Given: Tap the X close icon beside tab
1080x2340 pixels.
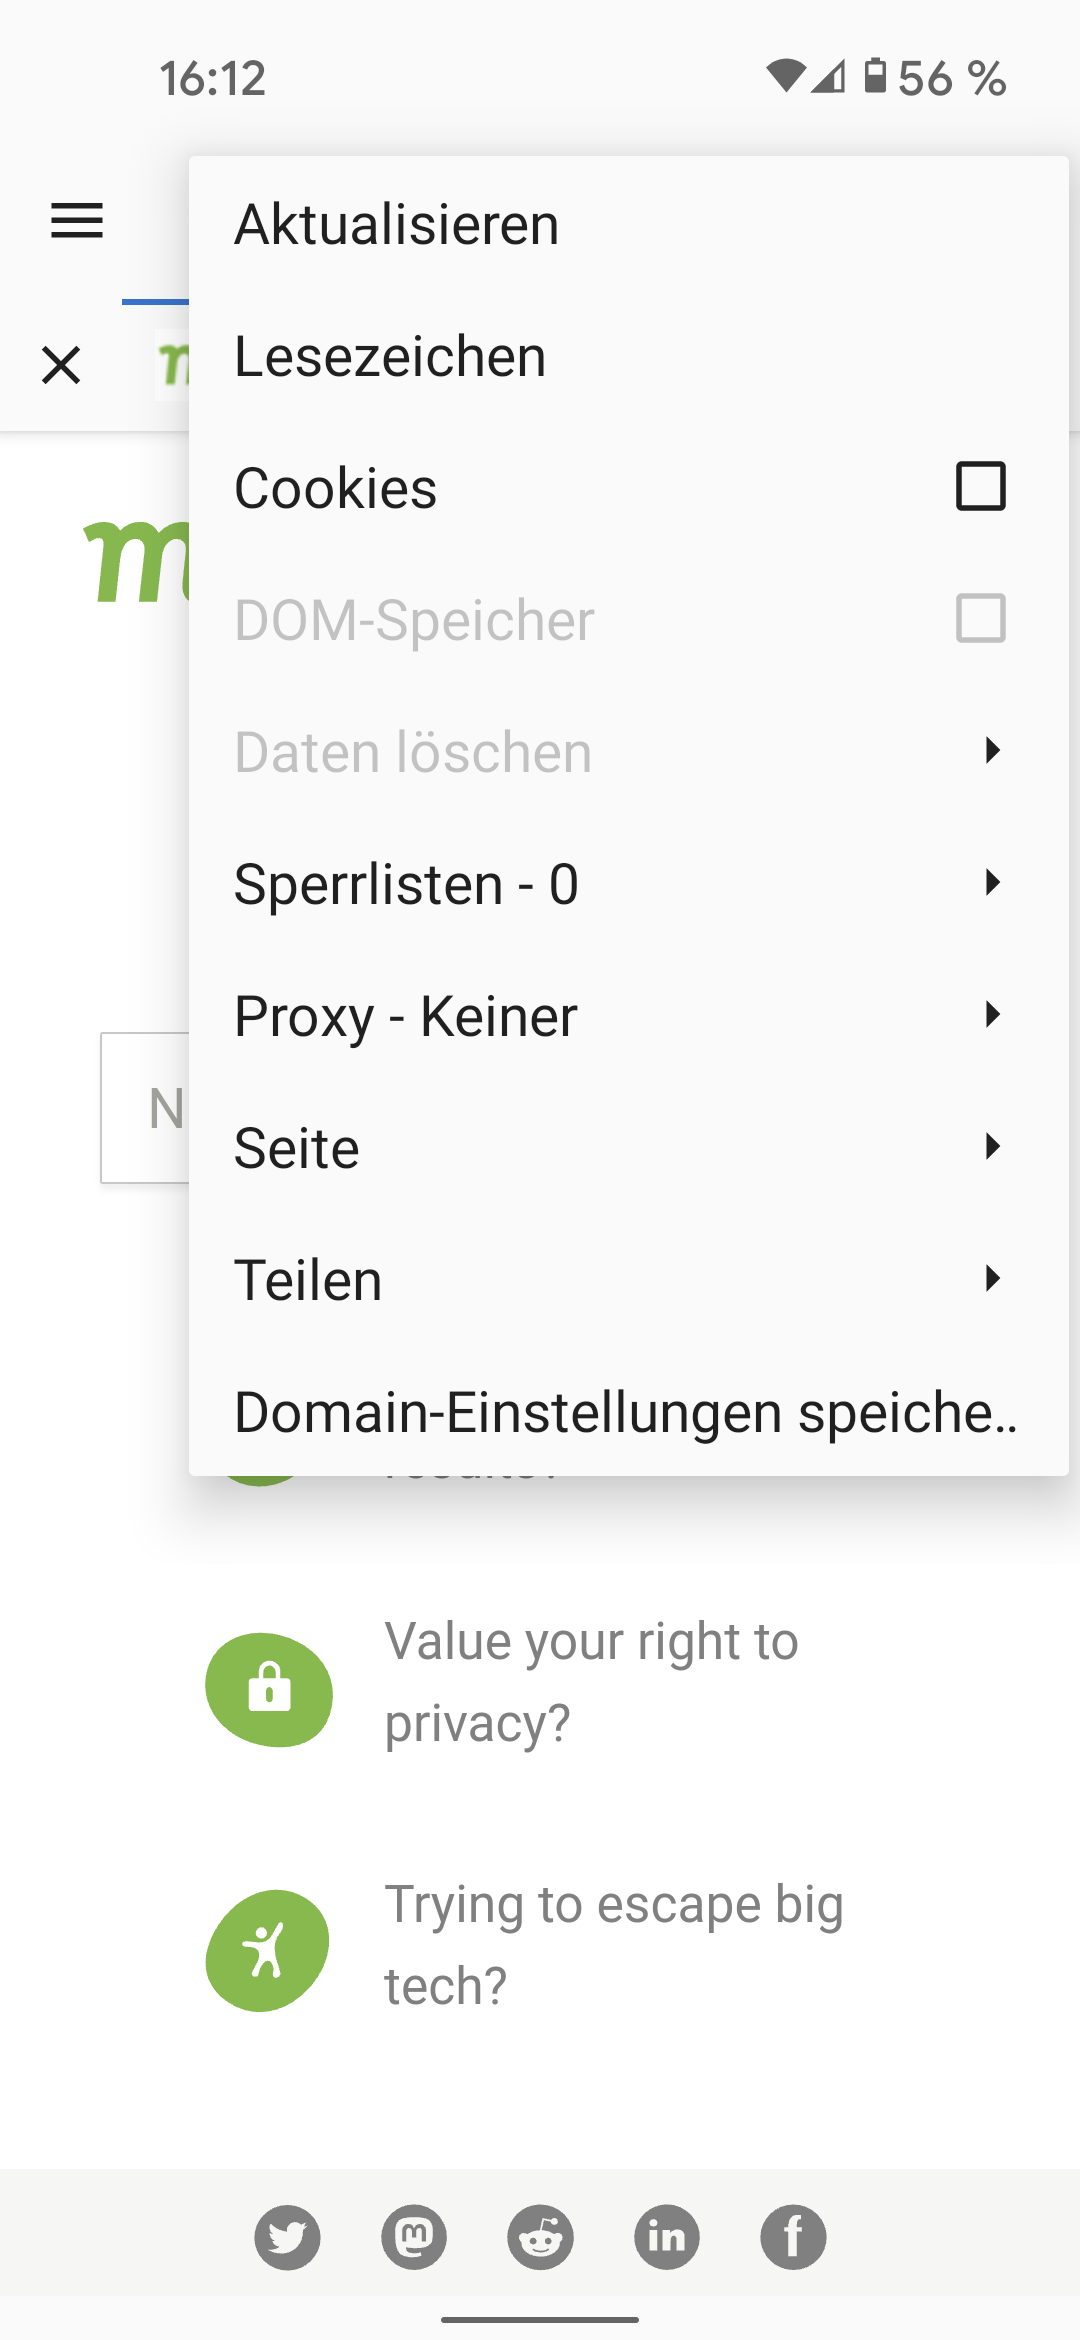Looking at the screenshot, I should [x=61, y=365].
